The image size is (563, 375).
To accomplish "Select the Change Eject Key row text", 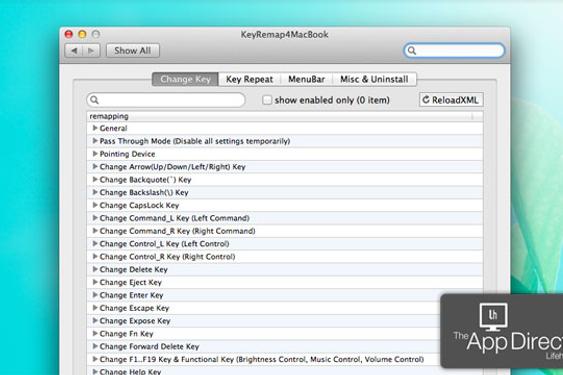I will tap(131, 282).
